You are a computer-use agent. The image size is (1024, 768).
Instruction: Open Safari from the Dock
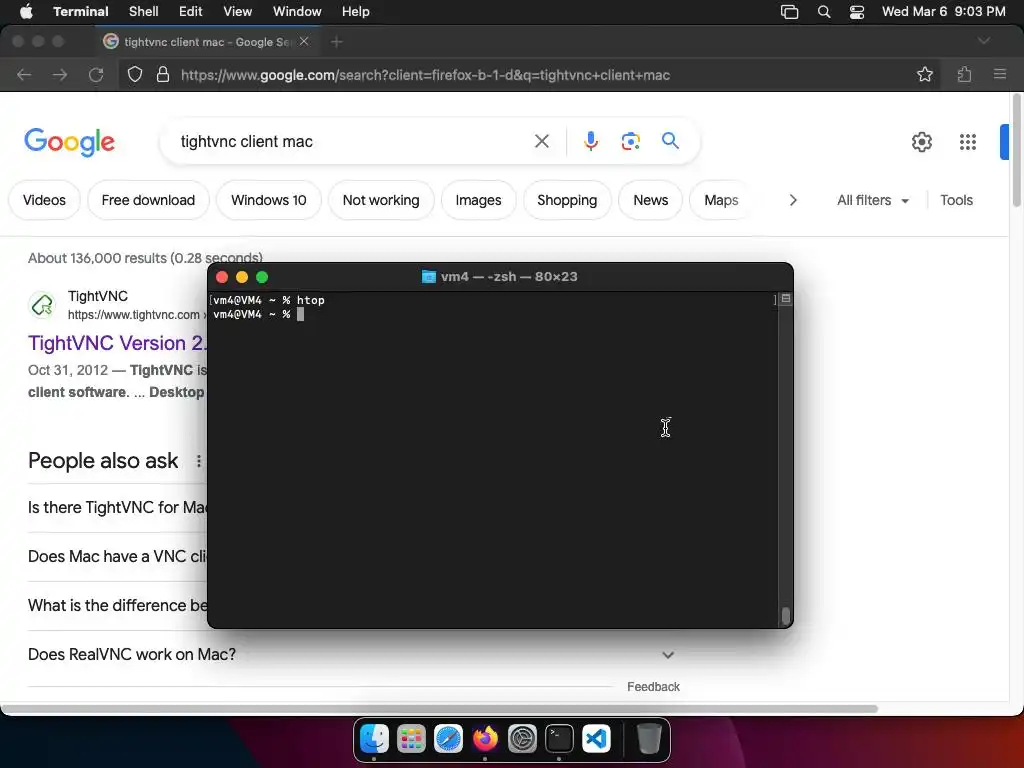(449, 739)
